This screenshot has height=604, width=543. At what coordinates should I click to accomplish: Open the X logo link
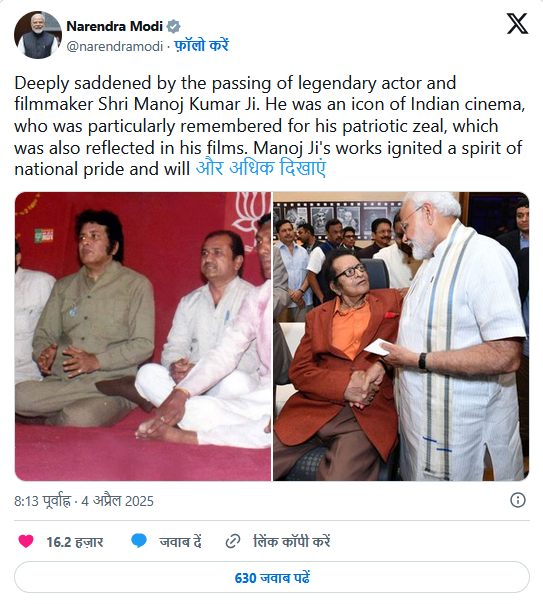pyautogui.click(x=517, y=24)
